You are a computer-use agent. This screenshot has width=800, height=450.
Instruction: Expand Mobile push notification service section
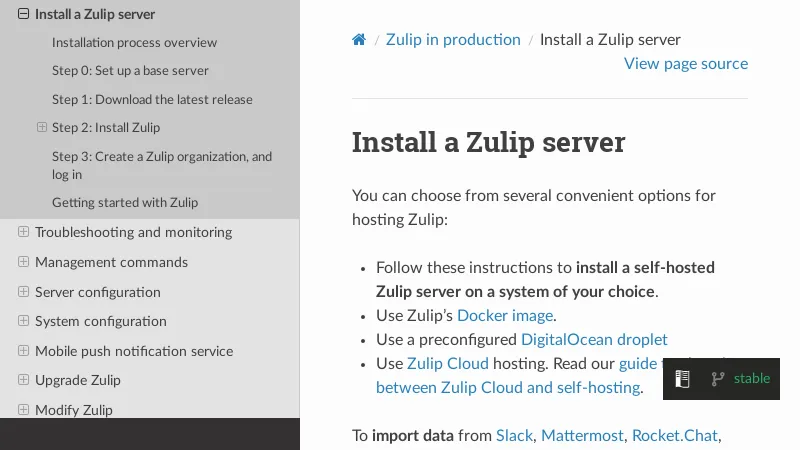point(24,351)
